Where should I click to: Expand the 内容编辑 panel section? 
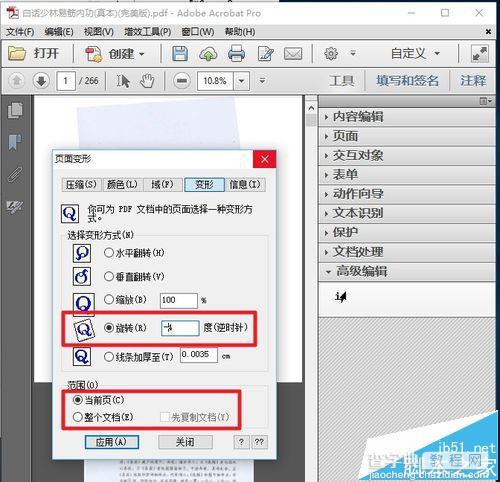click(406, 117)
